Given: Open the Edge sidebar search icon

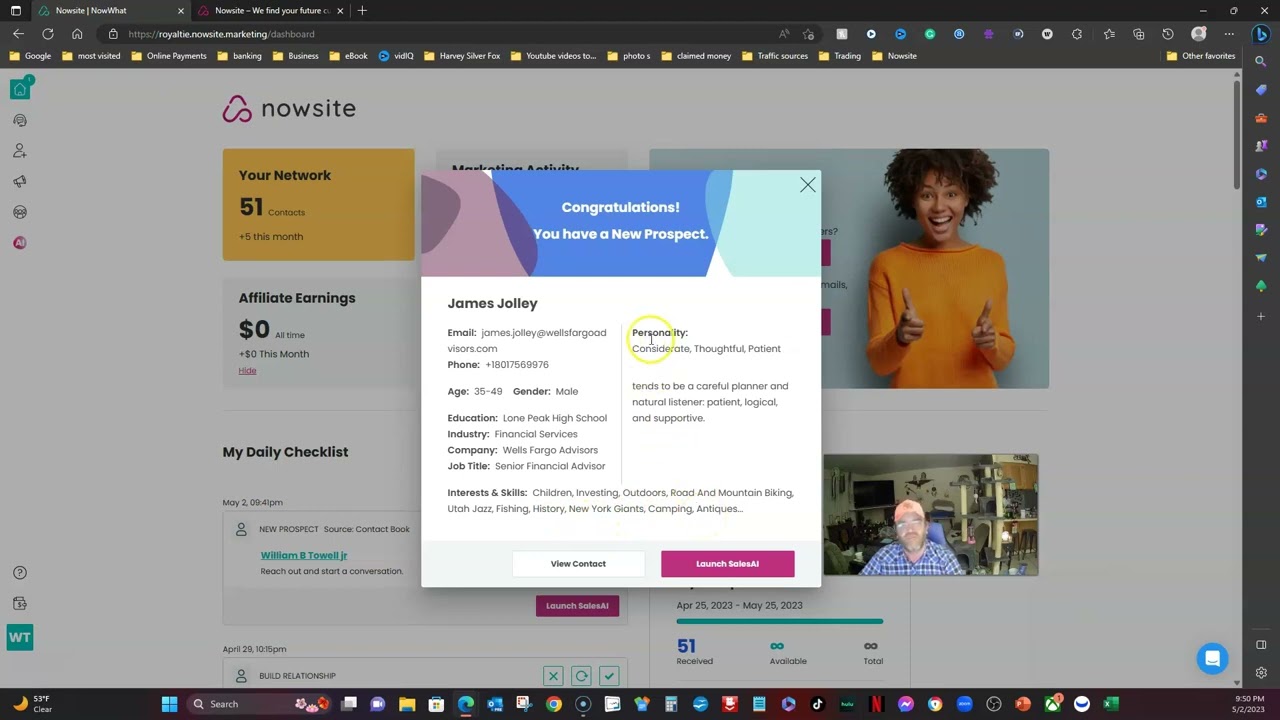Looking at the screenshot, I should point(1261,62).
